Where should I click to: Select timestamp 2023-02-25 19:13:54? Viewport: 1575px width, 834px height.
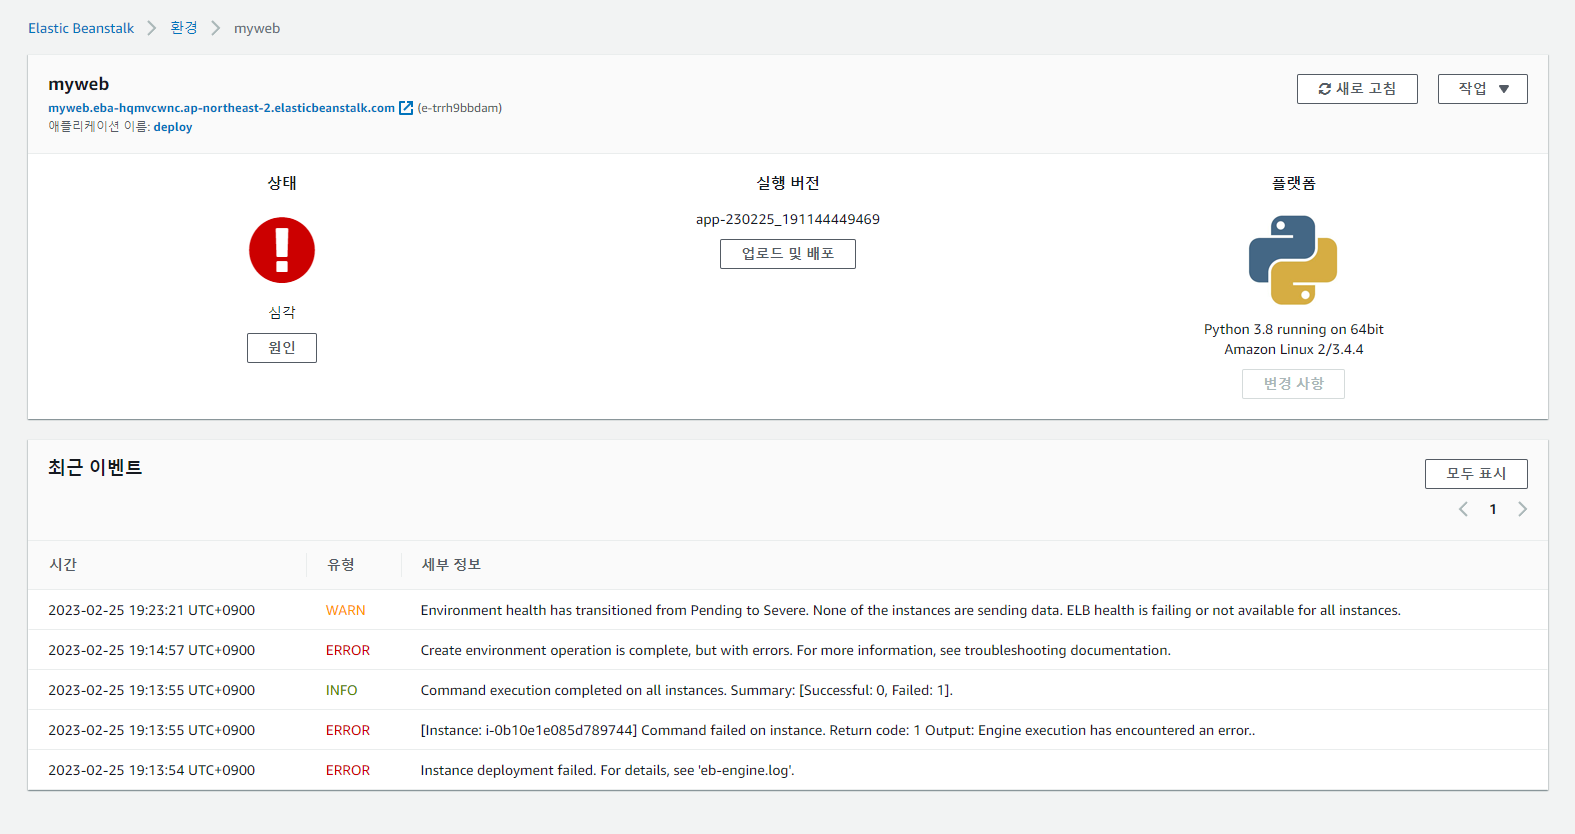click(152, 770)
